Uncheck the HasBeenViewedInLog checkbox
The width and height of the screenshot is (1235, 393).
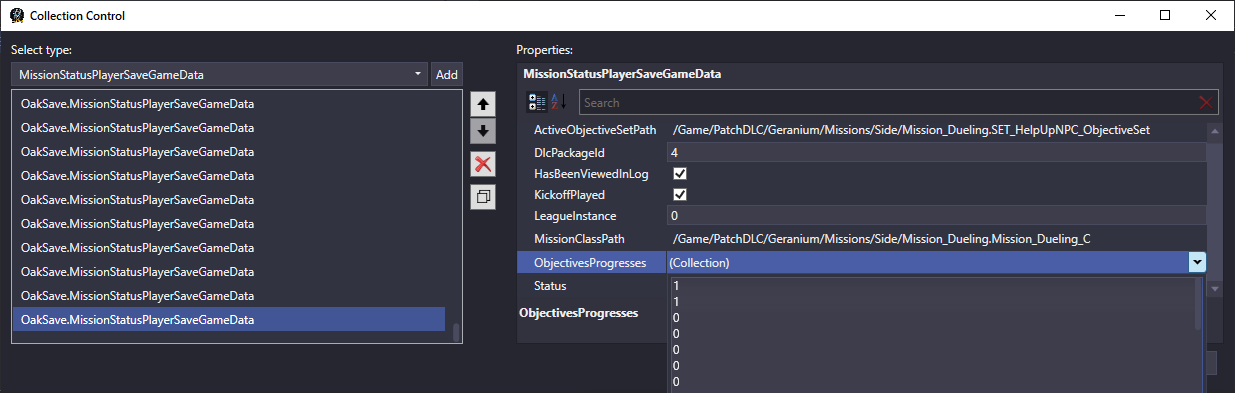click(x=680, y=173)
